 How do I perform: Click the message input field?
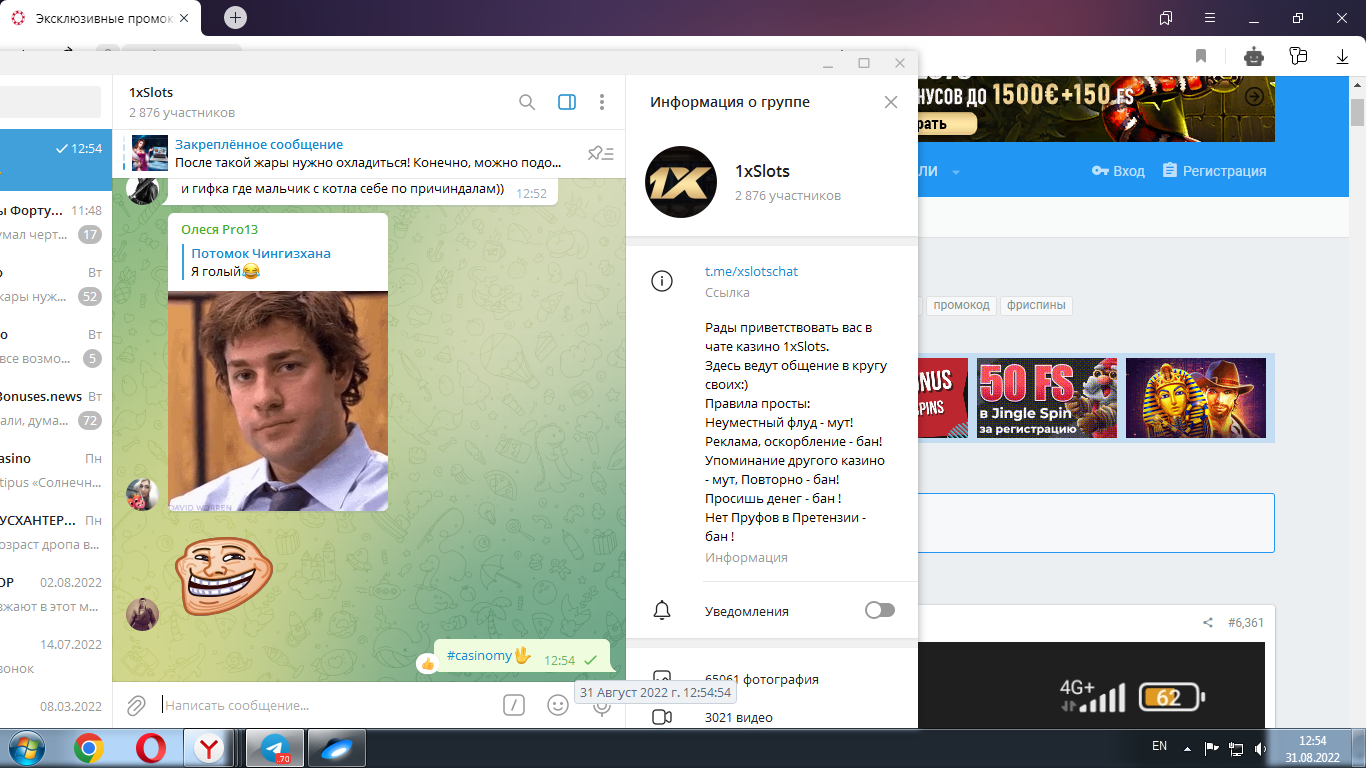point(327,705)
